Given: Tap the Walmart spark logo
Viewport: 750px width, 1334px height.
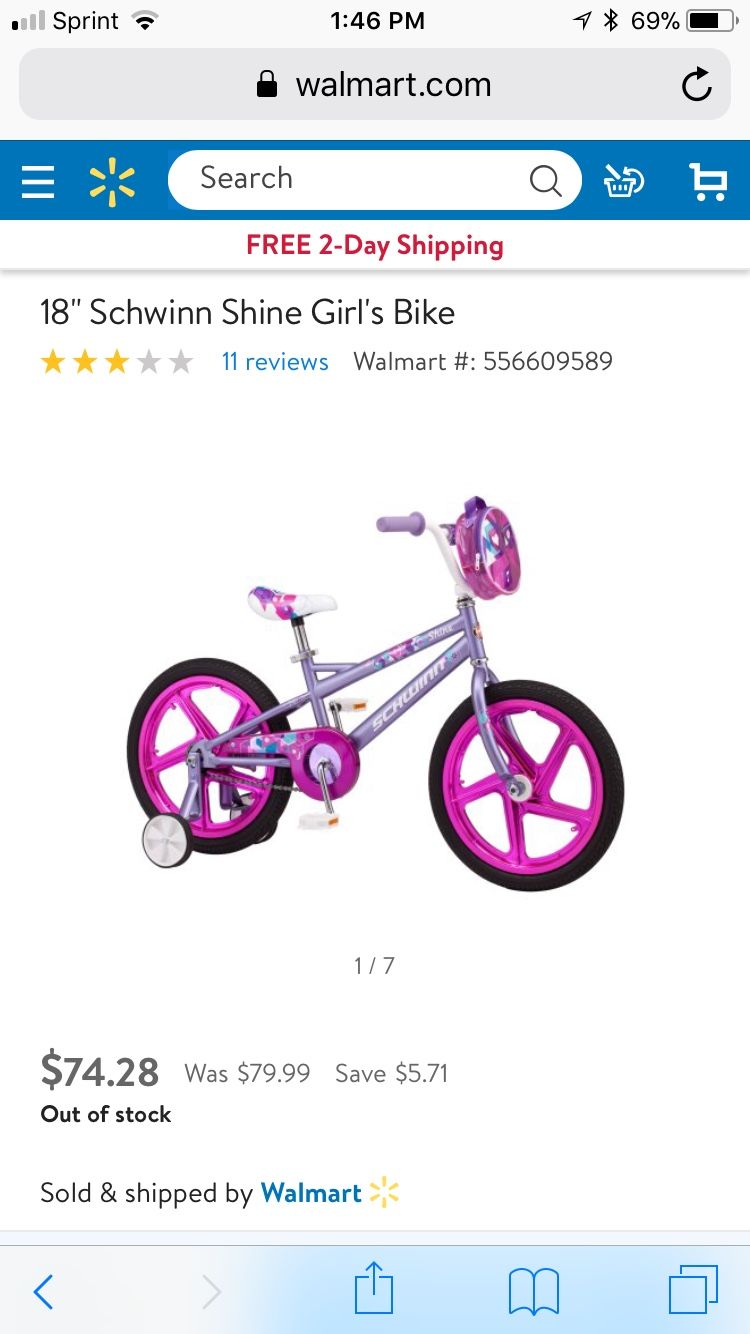Looking at the screenshot, I should [112, 181].
